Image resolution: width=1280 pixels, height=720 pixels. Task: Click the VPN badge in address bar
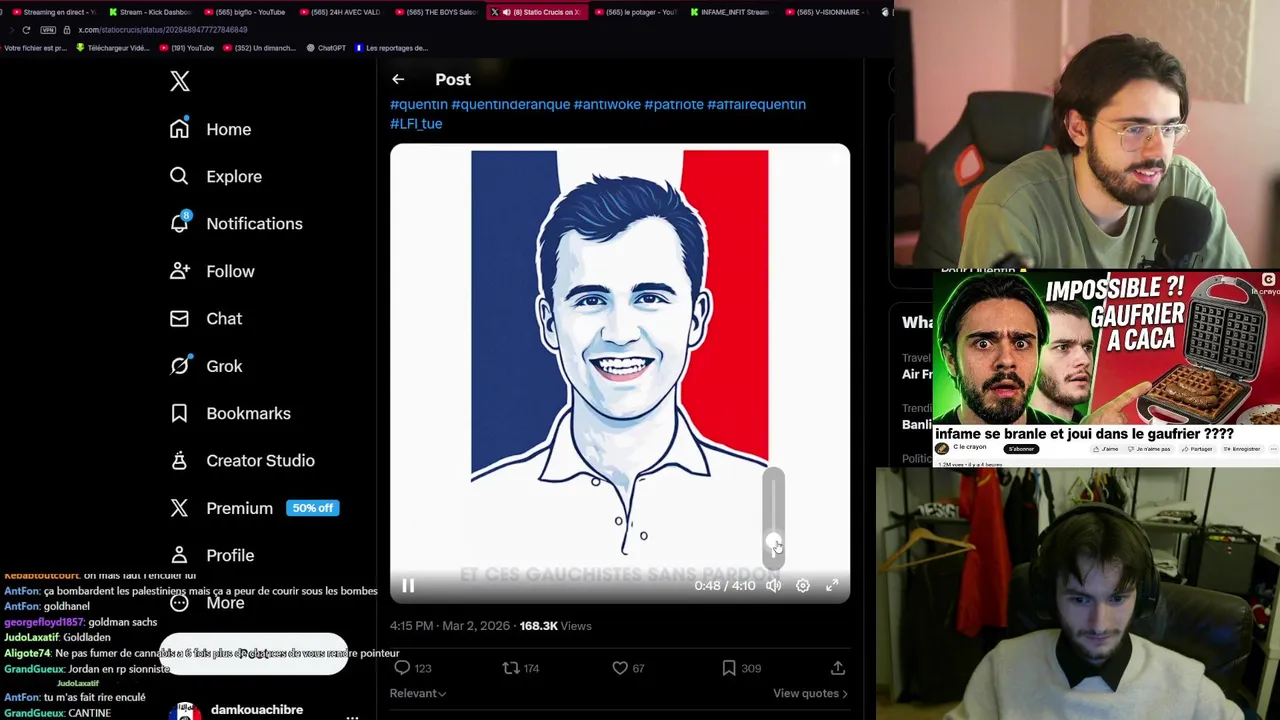(x=48, y=30)
